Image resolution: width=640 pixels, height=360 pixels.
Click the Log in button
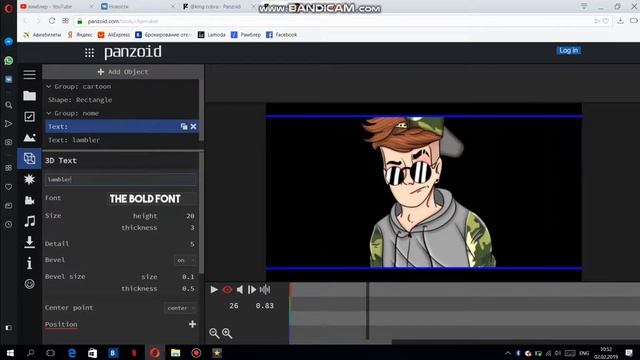click(x=569, y=51)
